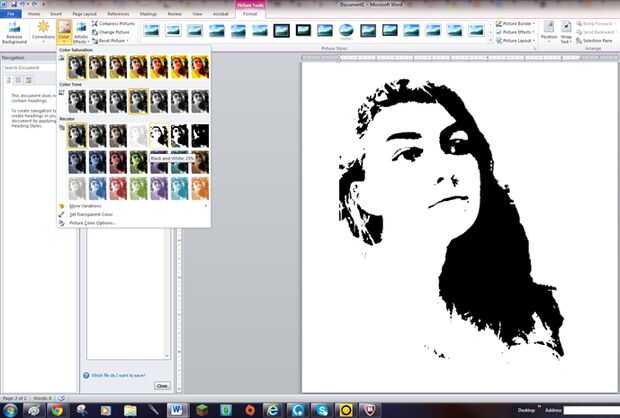Open the Reset Picture dropdown
The image size is (620, 418).
(110, 41)
